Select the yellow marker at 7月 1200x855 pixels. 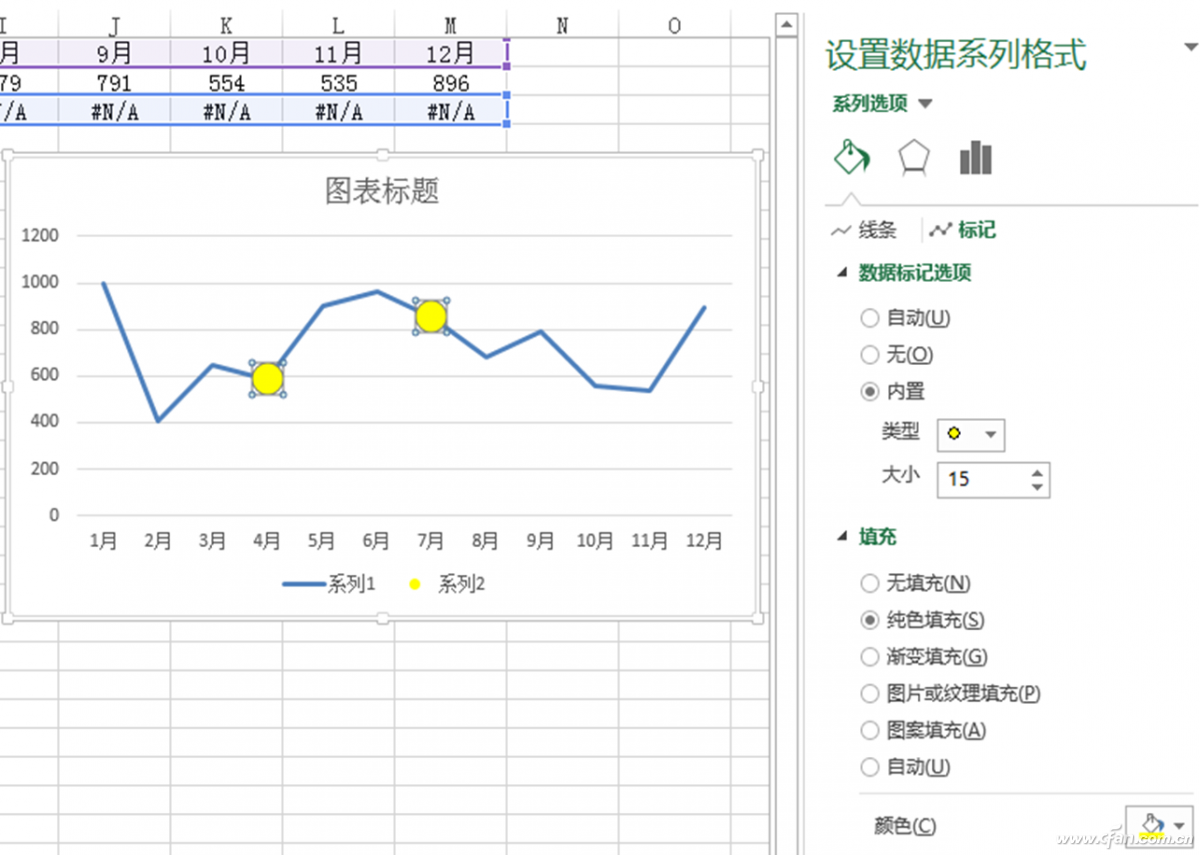click(431, 316)
